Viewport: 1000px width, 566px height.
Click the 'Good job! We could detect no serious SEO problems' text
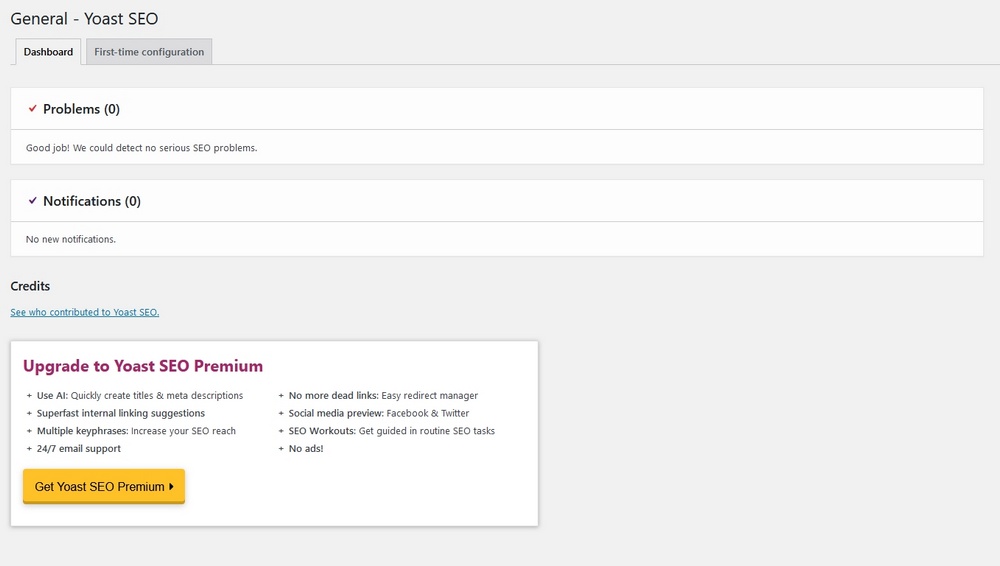pos(142,147)
